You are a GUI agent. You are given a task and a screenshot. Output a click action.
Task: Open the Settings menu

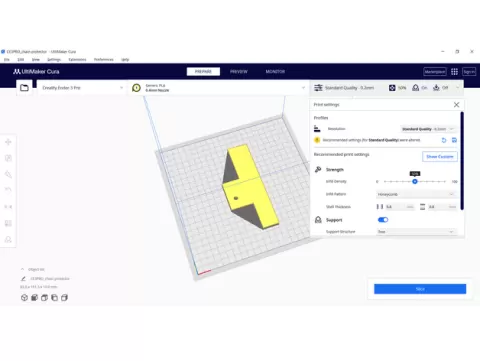[54, 60]
